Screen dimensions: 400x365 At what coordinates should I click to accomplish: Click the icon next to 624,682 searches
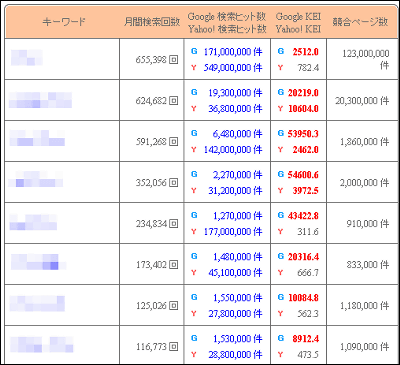tap(173, 101)
